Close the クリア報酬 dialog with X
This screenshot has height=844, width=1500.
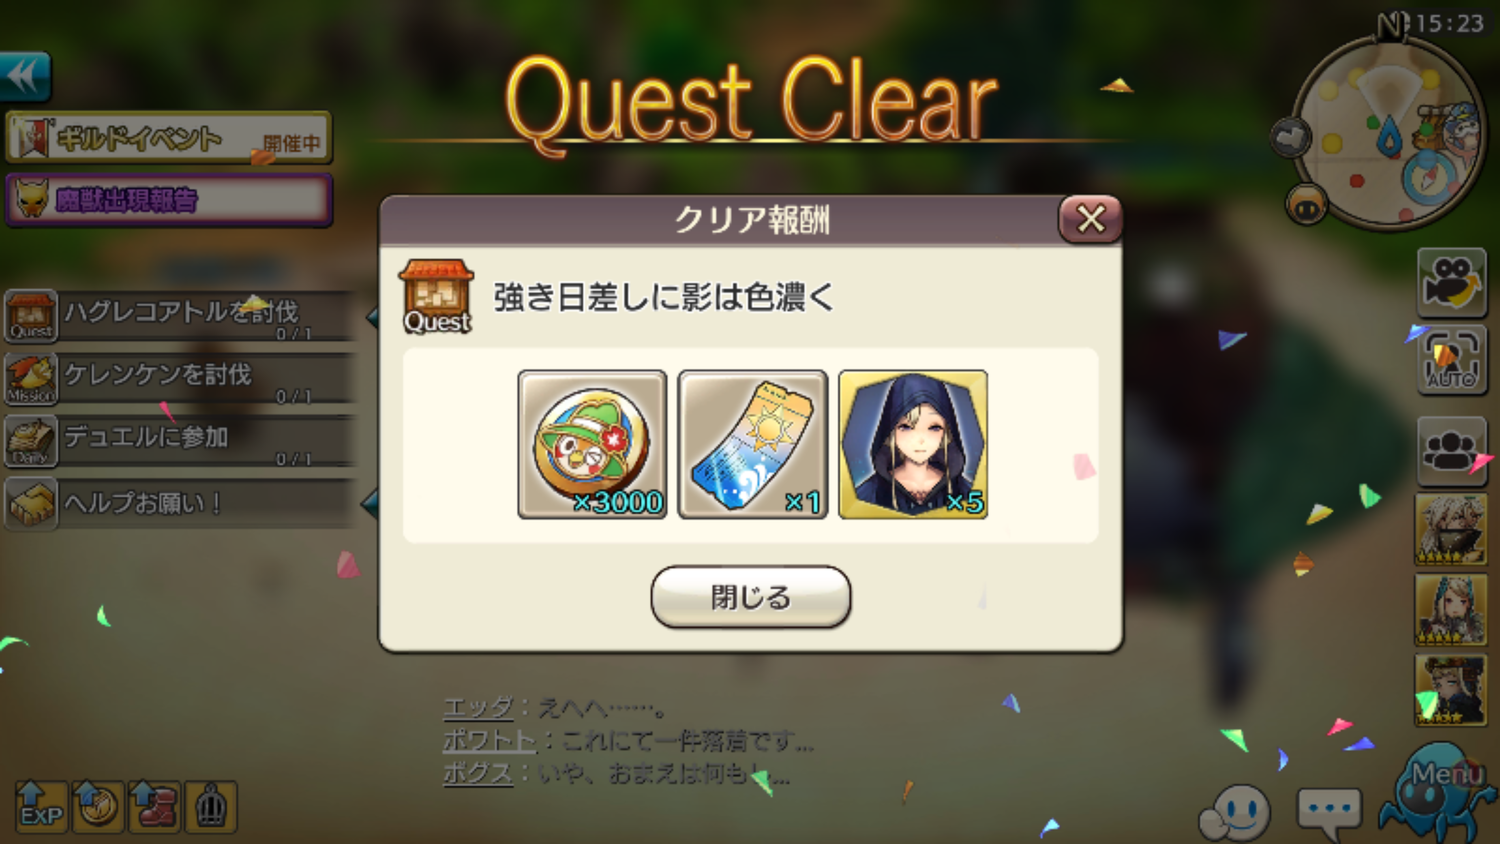click(1090, 219)
